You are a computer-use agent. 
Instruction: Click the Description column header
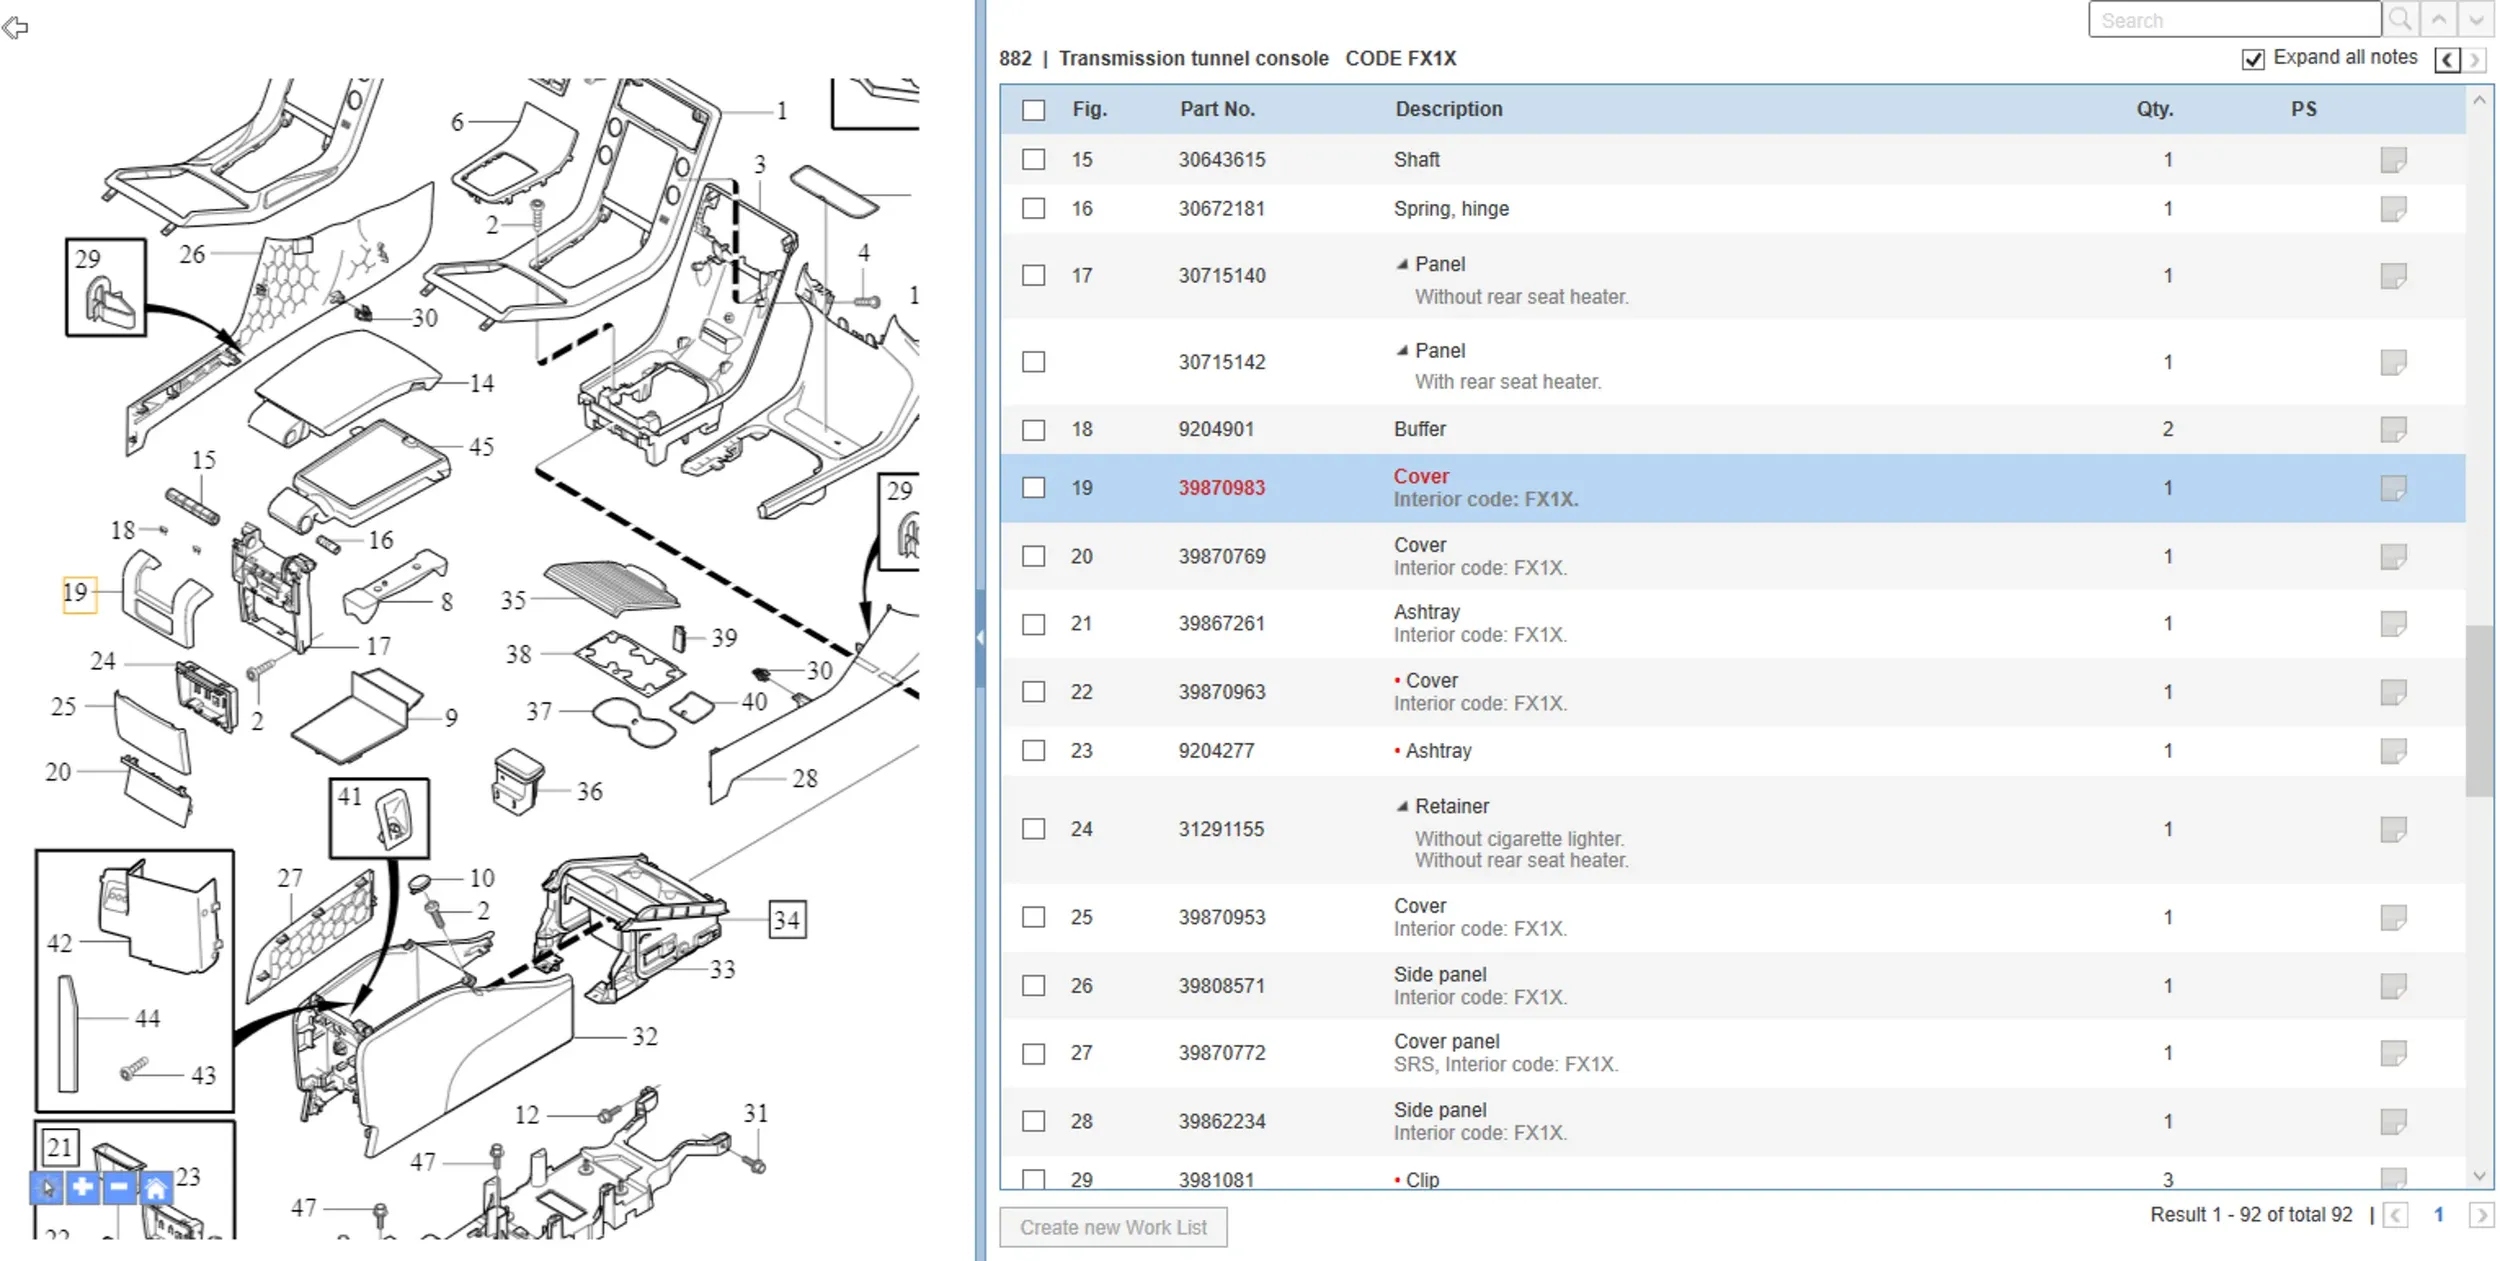(1448, 109)
